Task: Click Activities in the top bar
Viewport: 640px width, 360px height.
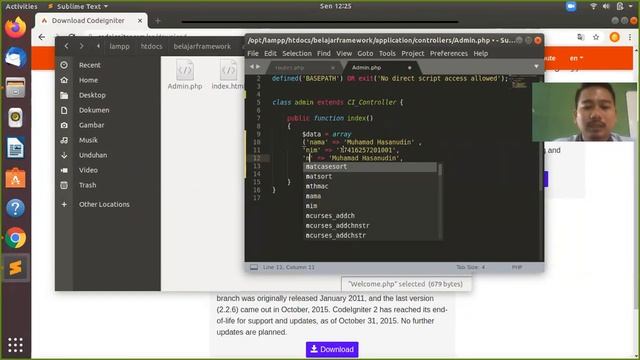Action: [x=21, y=6]
